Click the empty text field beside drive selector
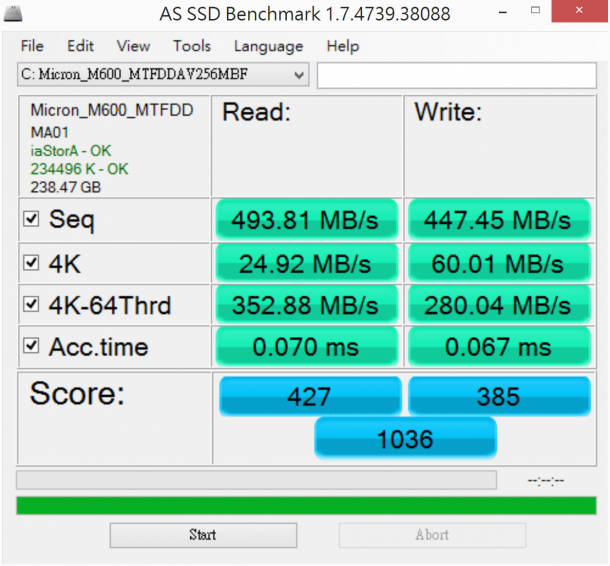Image resolution: width=610 pixels, height=566 pixels. [457, 75]
